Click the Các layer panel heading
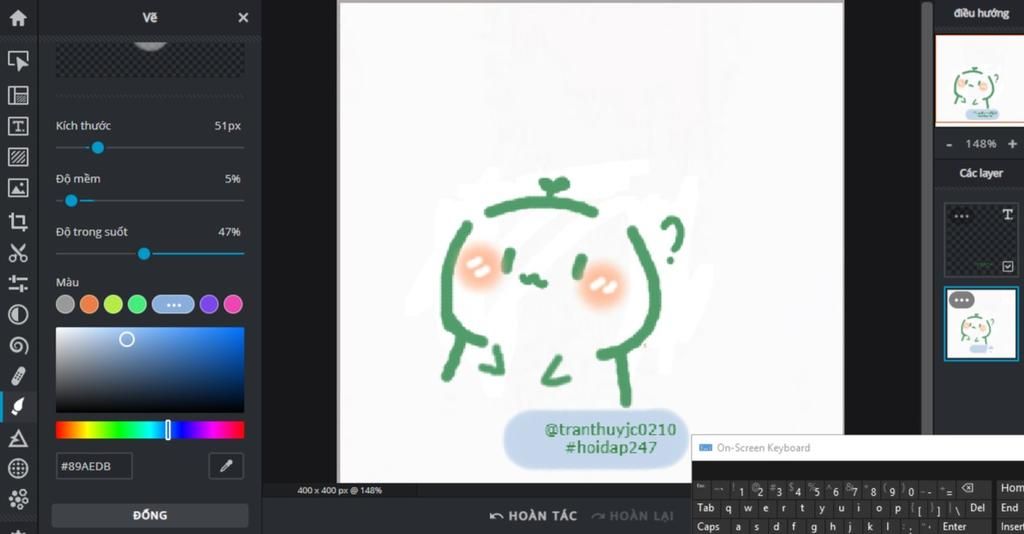1024x534 pixels. [981, 173]
